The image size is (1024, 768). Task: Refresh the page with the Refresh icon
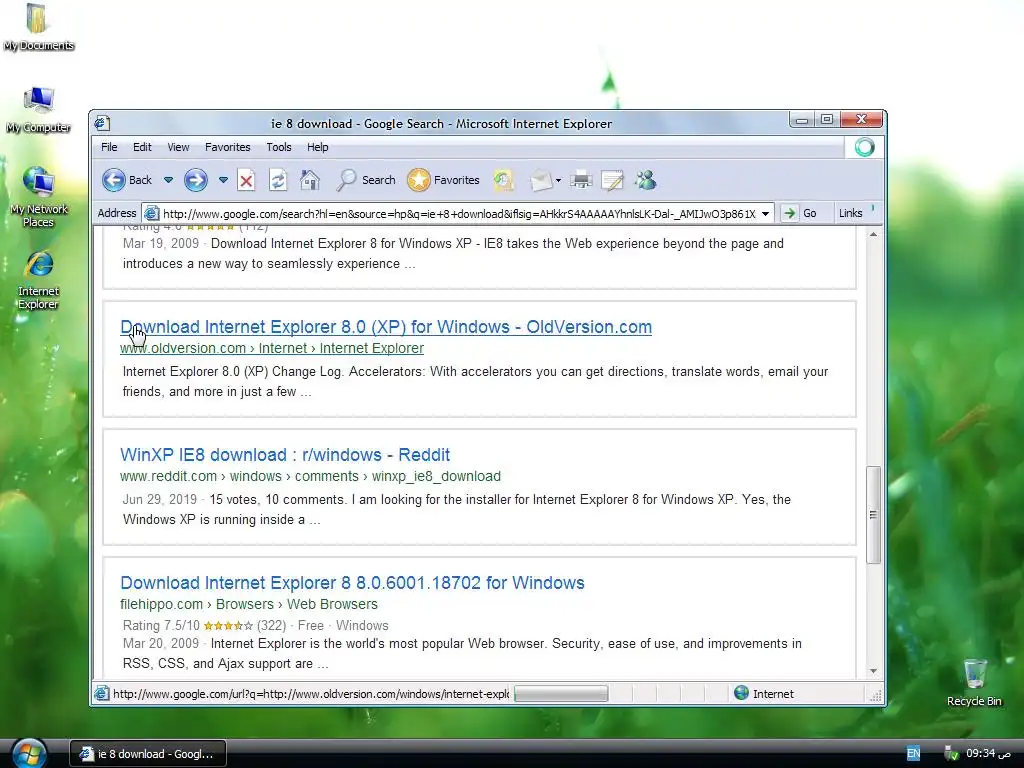pyautogui.click(x=278, y=180)
